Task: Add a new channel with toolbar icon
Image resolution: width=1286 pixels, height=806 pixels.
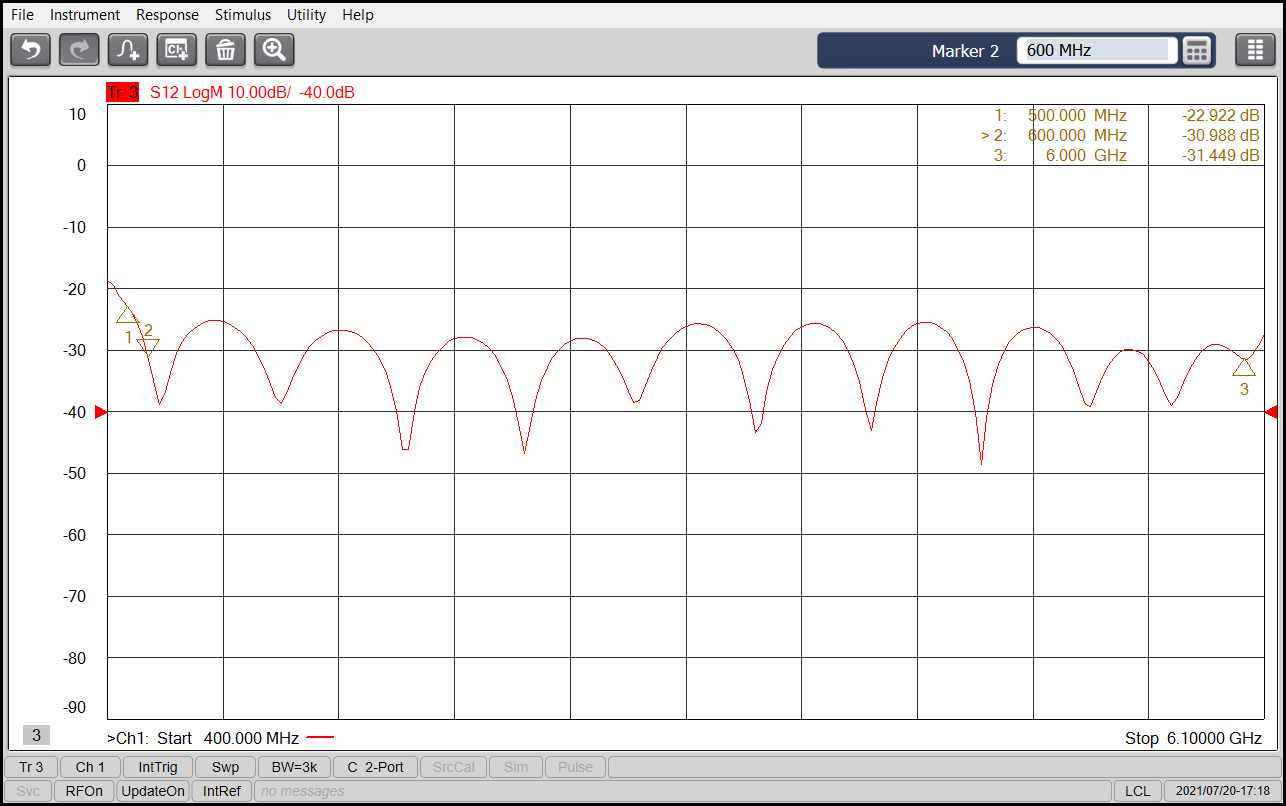Action: click(177, 49)
